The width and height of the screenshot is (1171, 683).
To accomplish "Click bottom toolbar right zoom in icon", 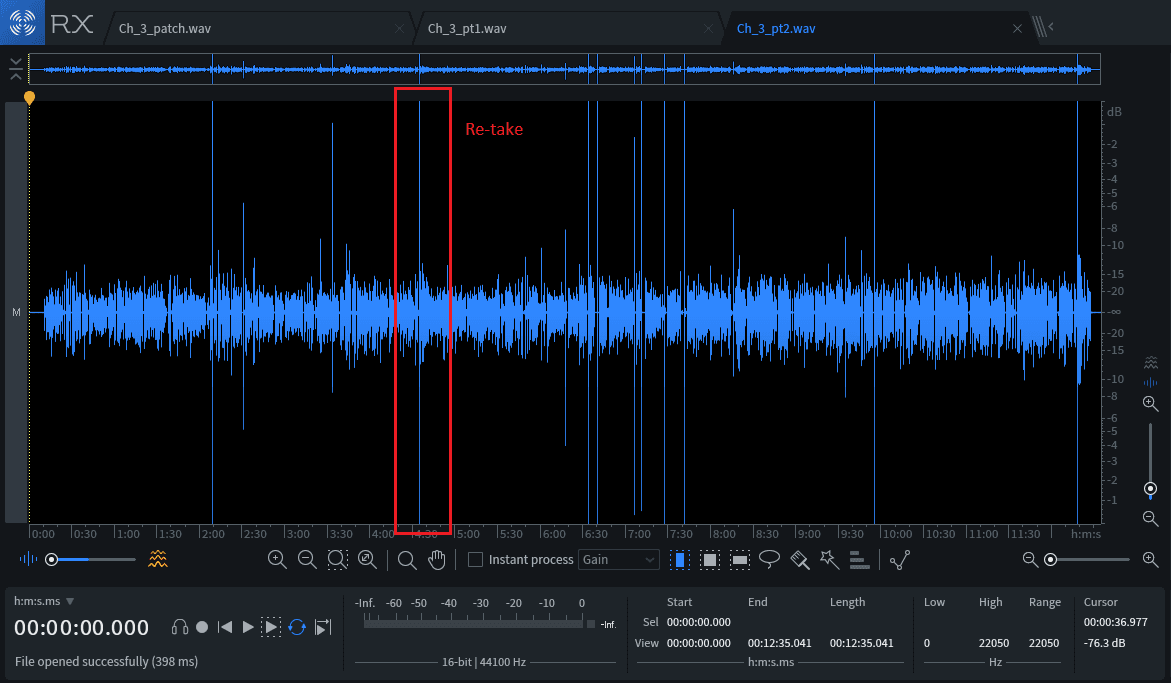I will coord(1150,559).
